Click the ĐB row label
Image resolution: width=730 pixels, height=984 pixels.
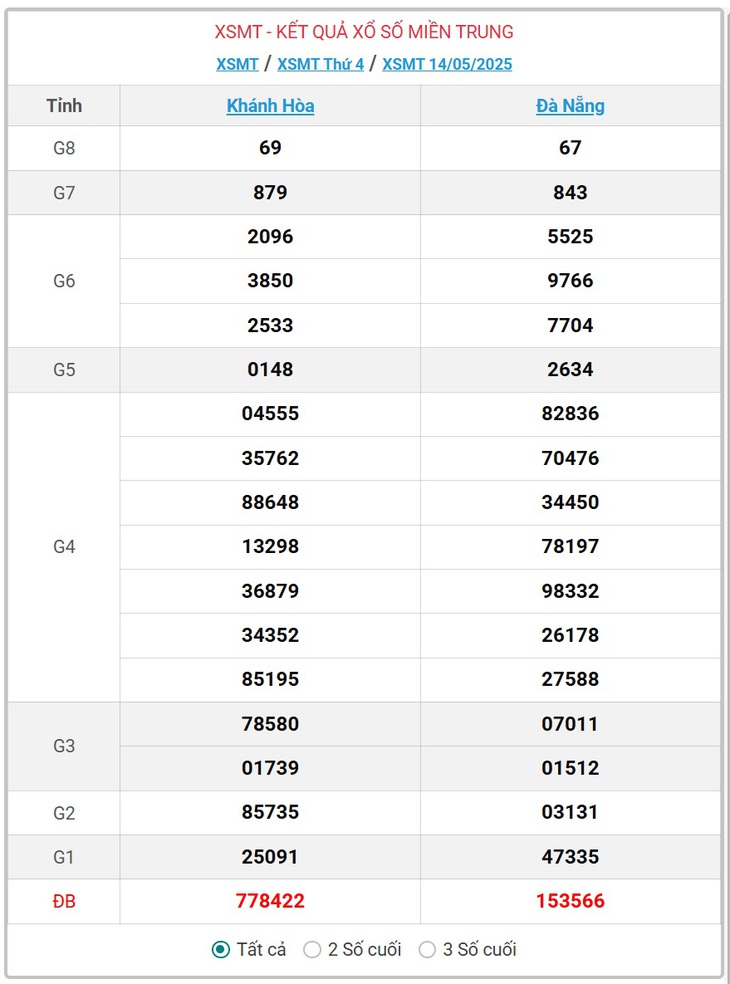click(64, 901)
